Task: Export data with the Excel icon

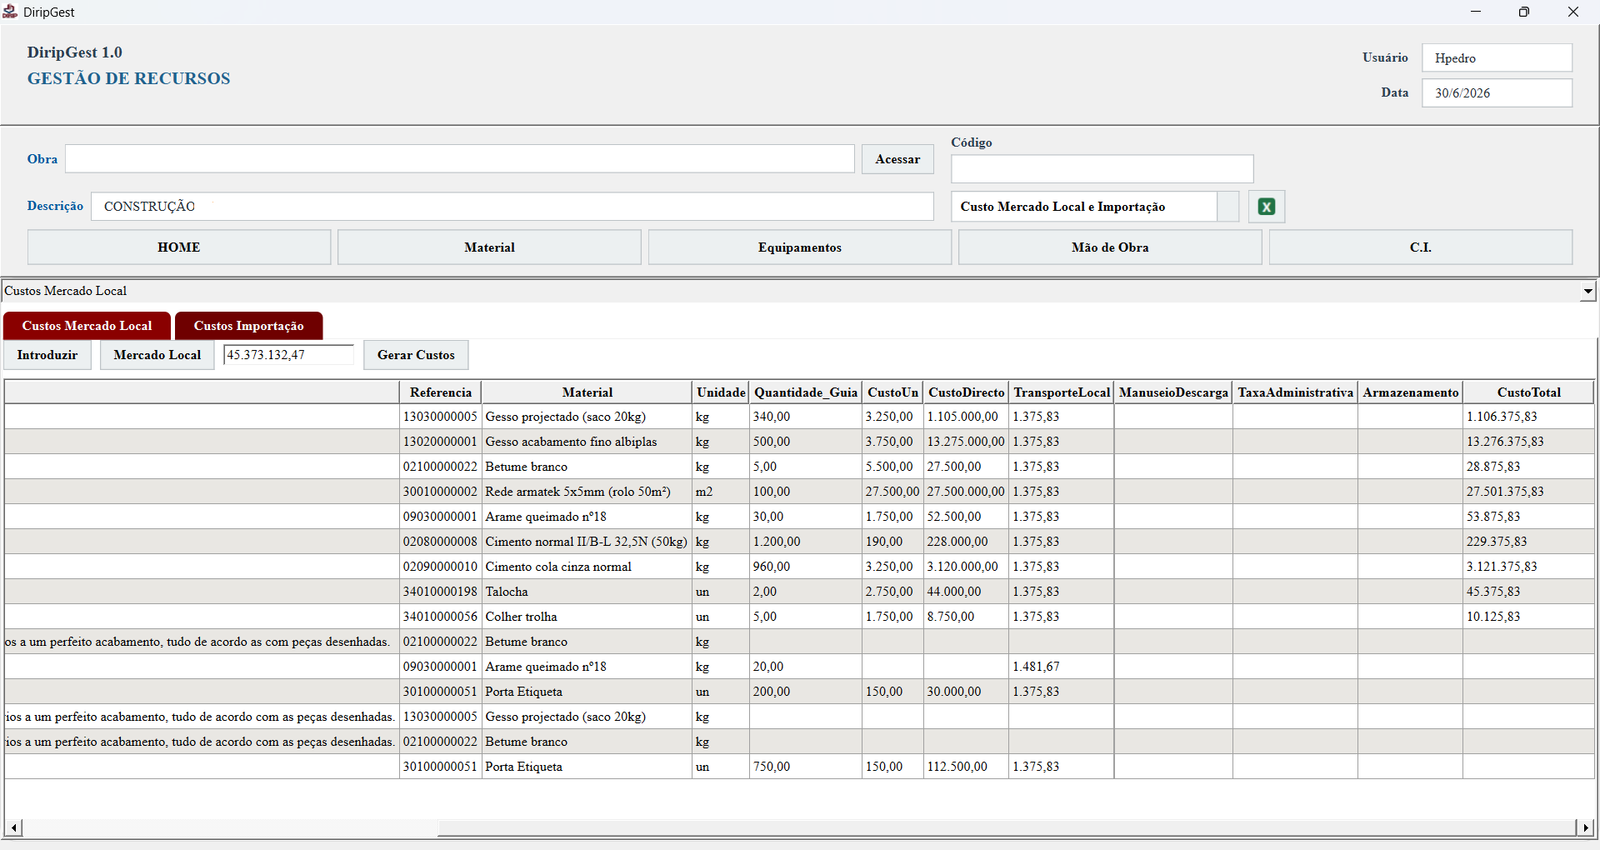Action: tap(1266, 207)
